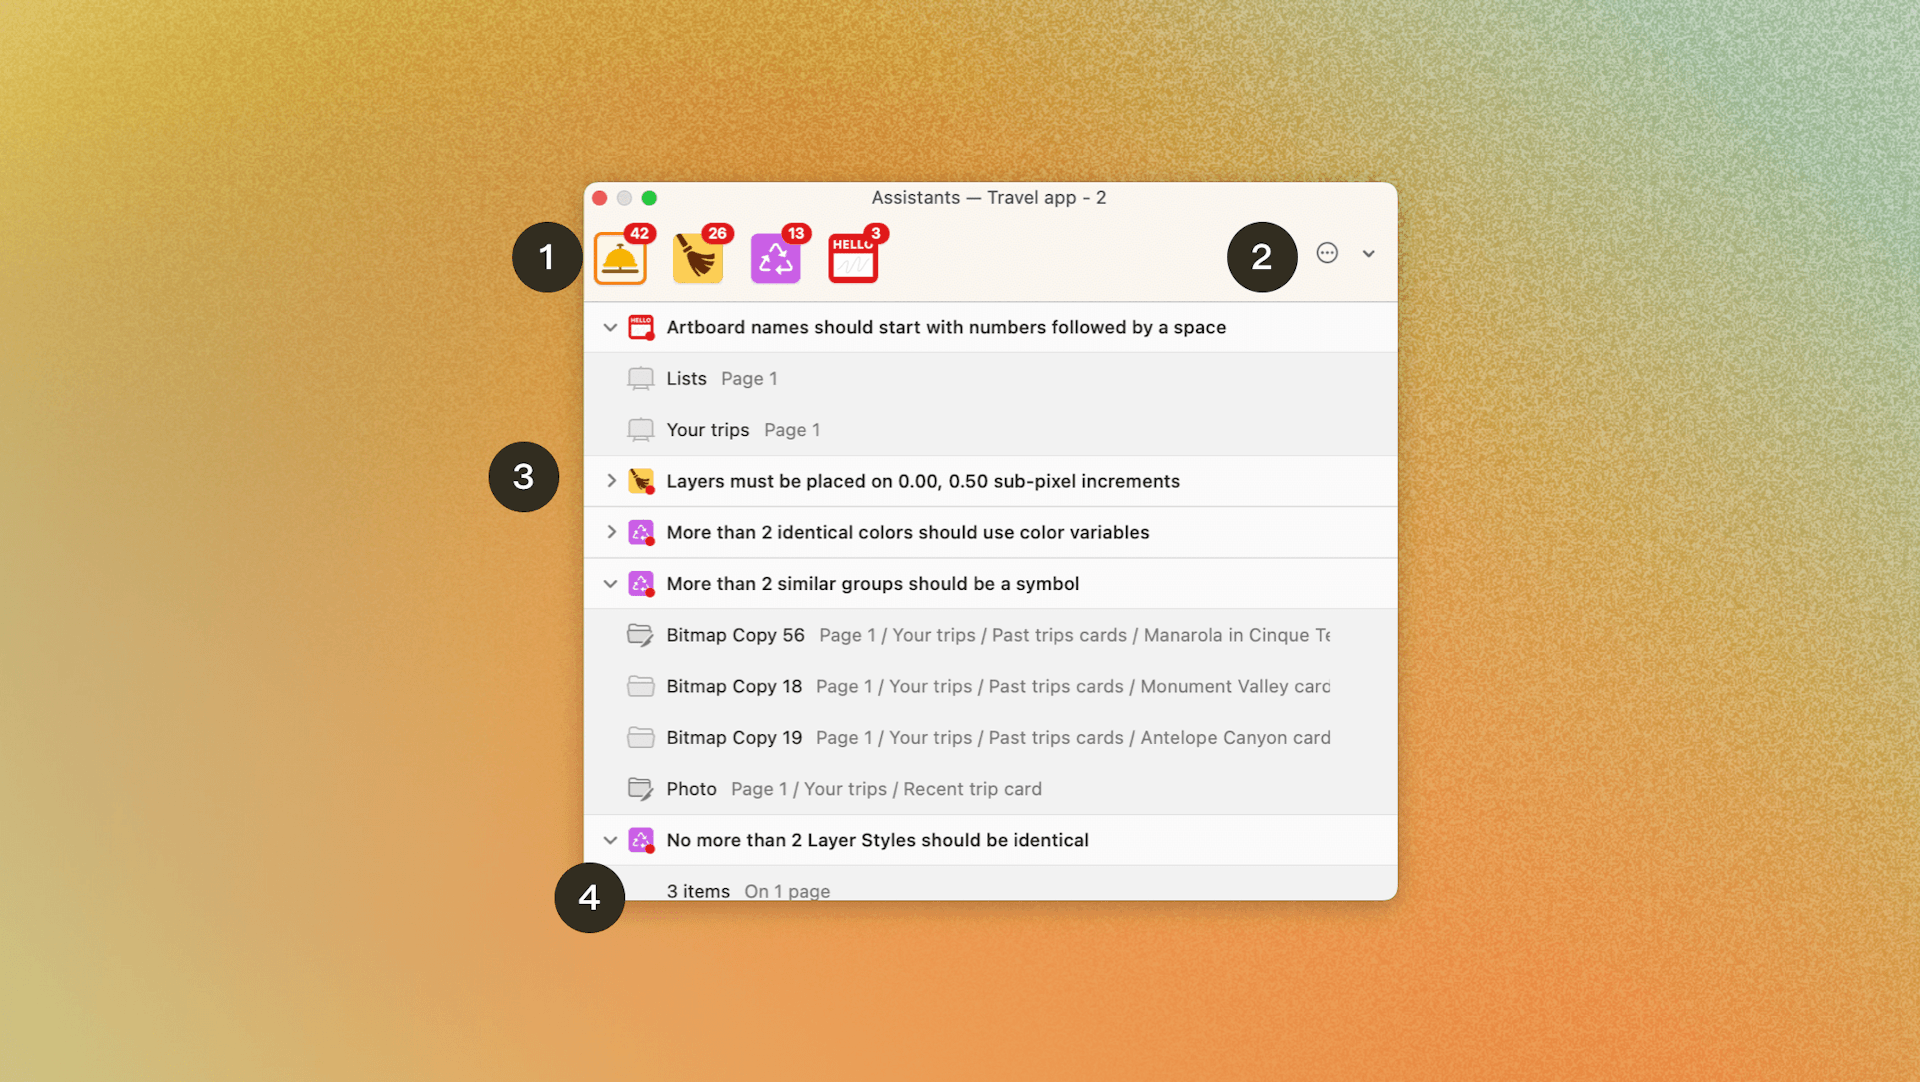
Task: Select the purple recycle assistant with 13 issues
Action: 776,259
